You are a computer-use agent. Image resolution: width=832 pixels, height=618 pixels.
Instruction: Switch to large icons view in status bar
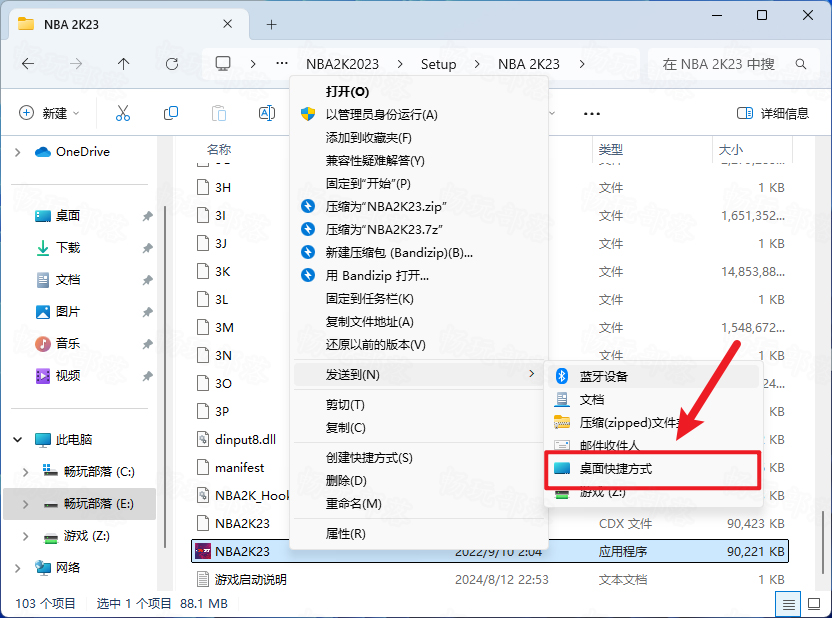click(x=814, y=604)
